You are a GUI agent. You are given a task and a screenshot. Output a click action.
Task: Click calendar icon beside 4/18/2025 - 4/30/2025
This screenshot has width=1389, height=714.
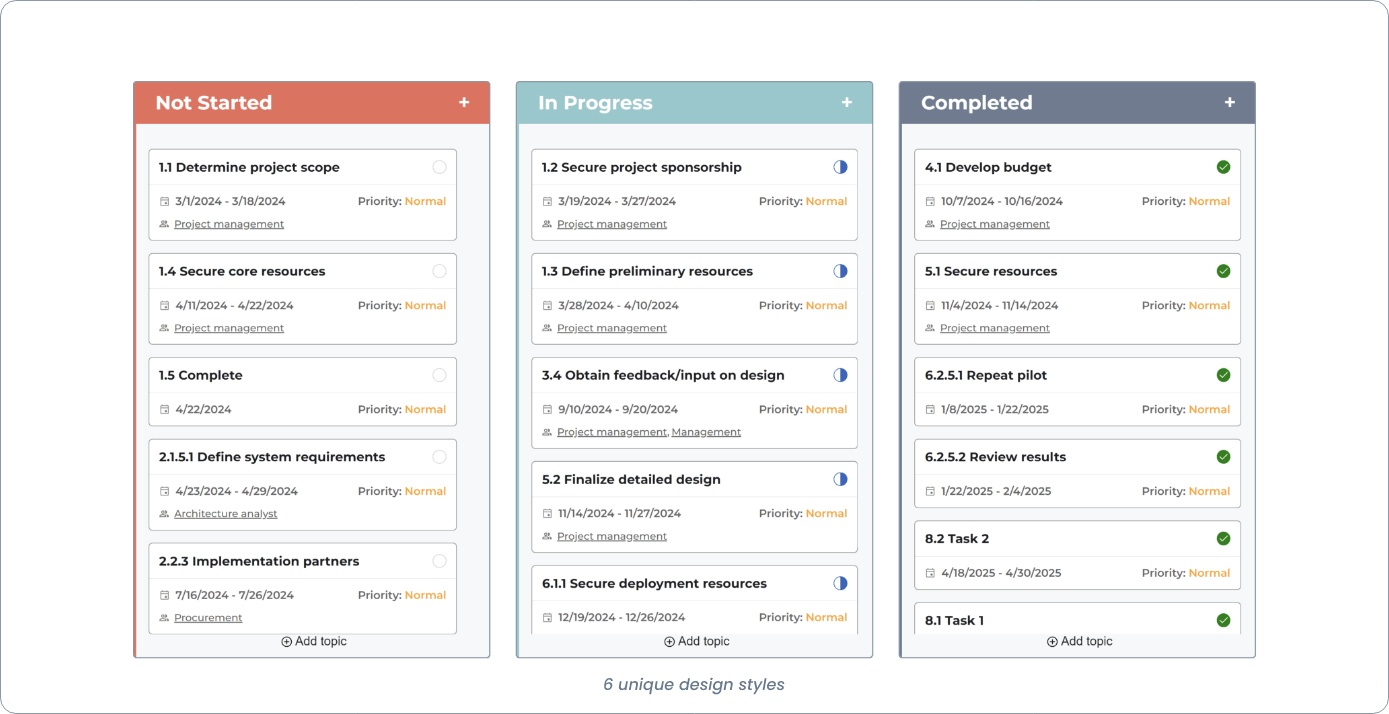click(x=930, y=573)
